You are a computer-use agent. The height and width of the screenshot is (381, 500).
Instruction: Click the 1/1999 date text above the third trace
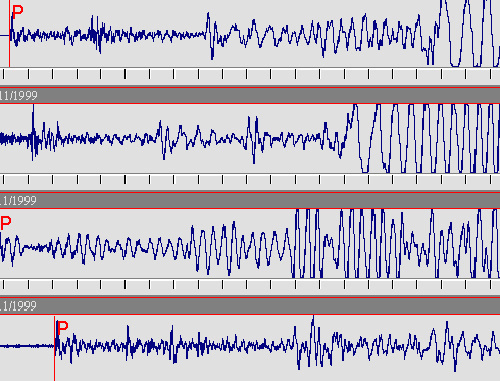18,201
